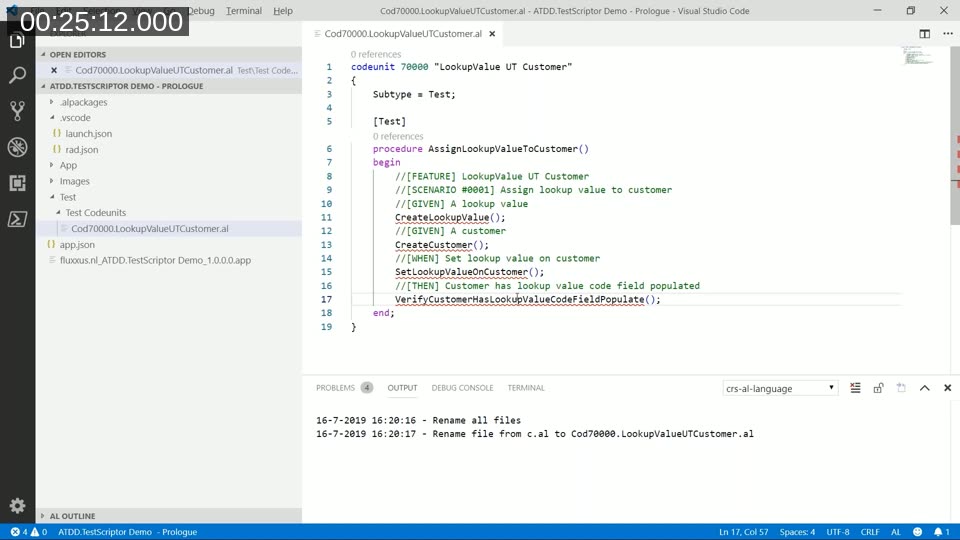The width and height of the screenshot is (960, 540).
Task: Change file encoding UTF-8
Action: click(x=838, y=532)
